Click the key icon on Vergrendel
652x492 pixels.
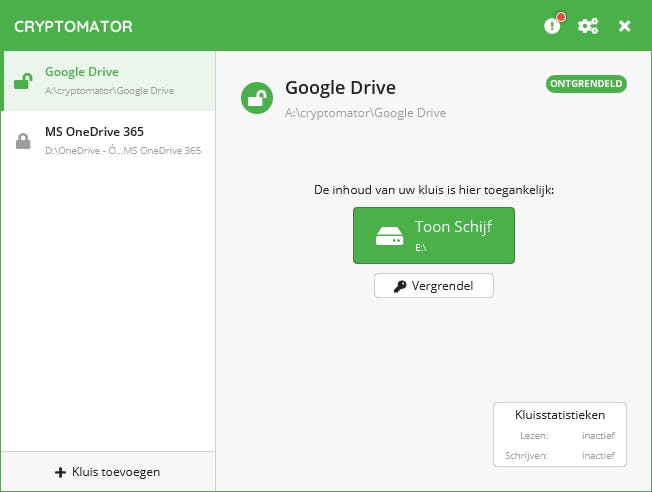[400, 286]
